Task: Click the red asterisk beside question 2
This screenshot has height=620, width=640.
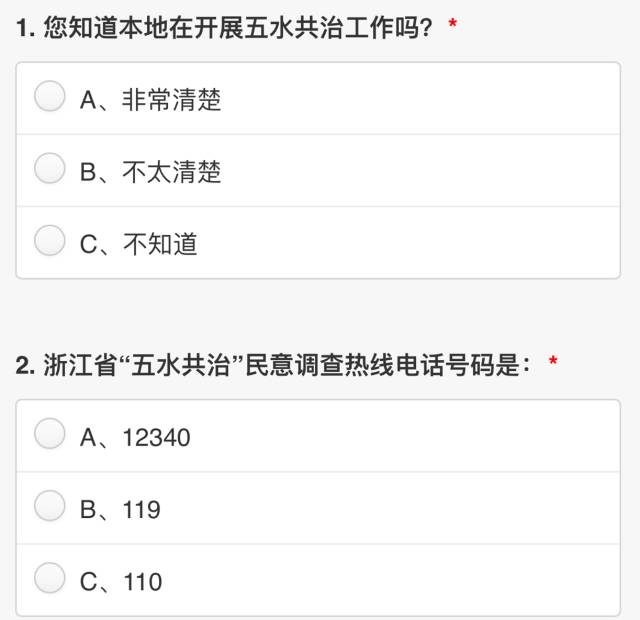Action: click(553, 360)
